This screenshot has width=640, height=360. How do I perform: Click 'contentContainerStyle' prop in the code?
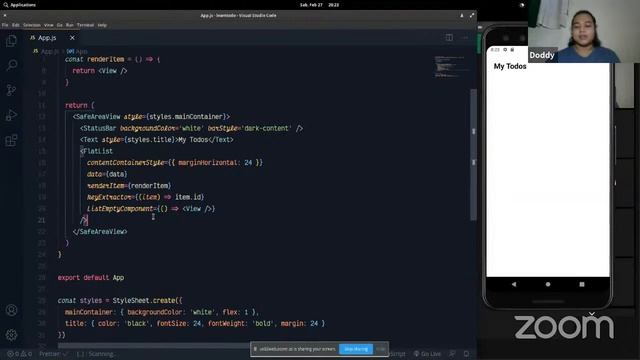(126, 162)
